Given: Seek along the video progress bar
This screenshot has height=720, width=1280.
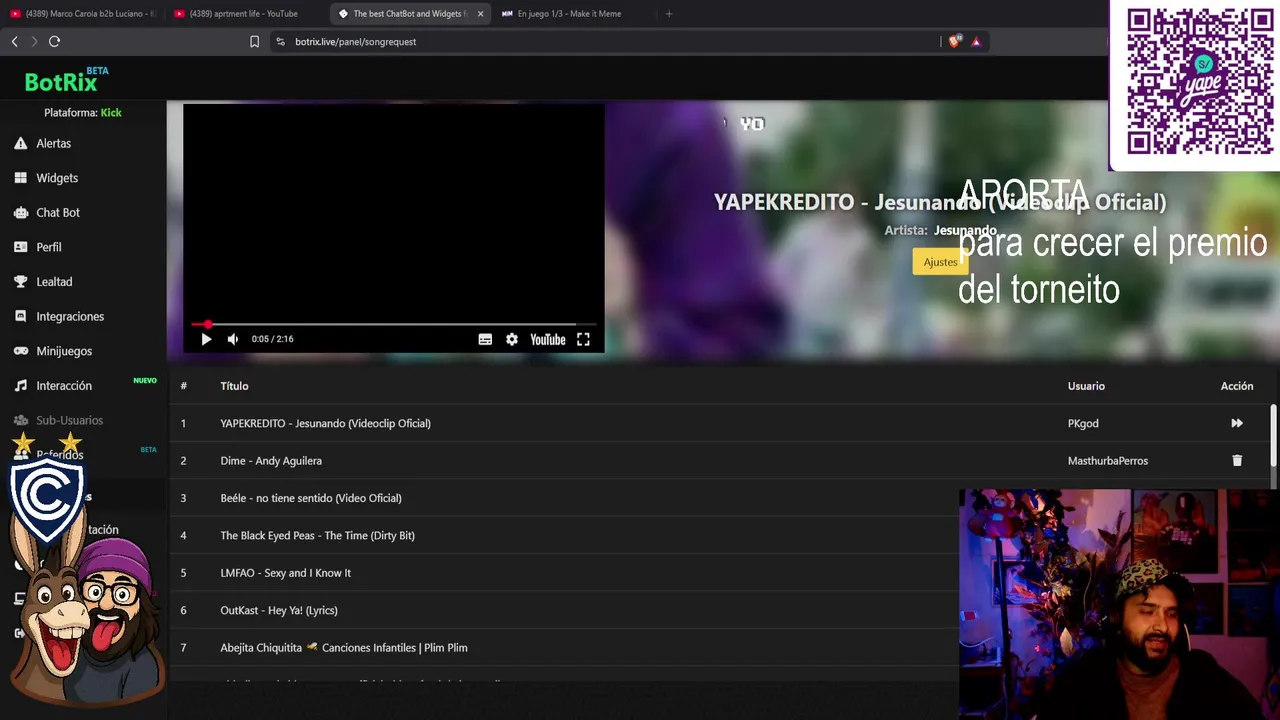Looking at the screenshot, I should tap(393, 324).
